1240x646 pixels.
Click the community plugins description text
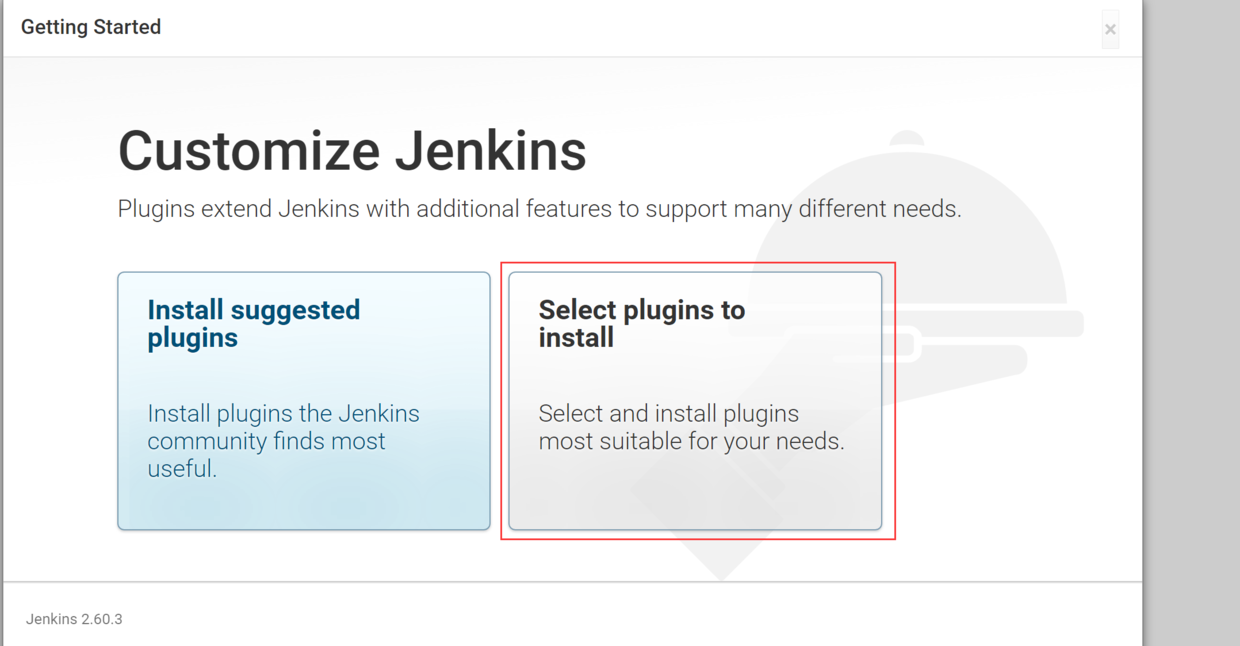[283, 440]
